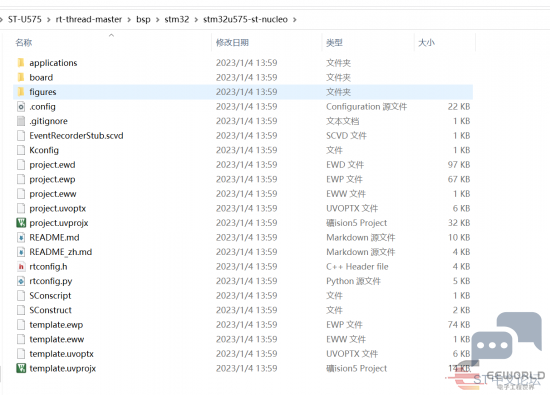Screen dimensions: 550x395
Task: Select the project.uvoptx file name
Action: pos(58,209)
